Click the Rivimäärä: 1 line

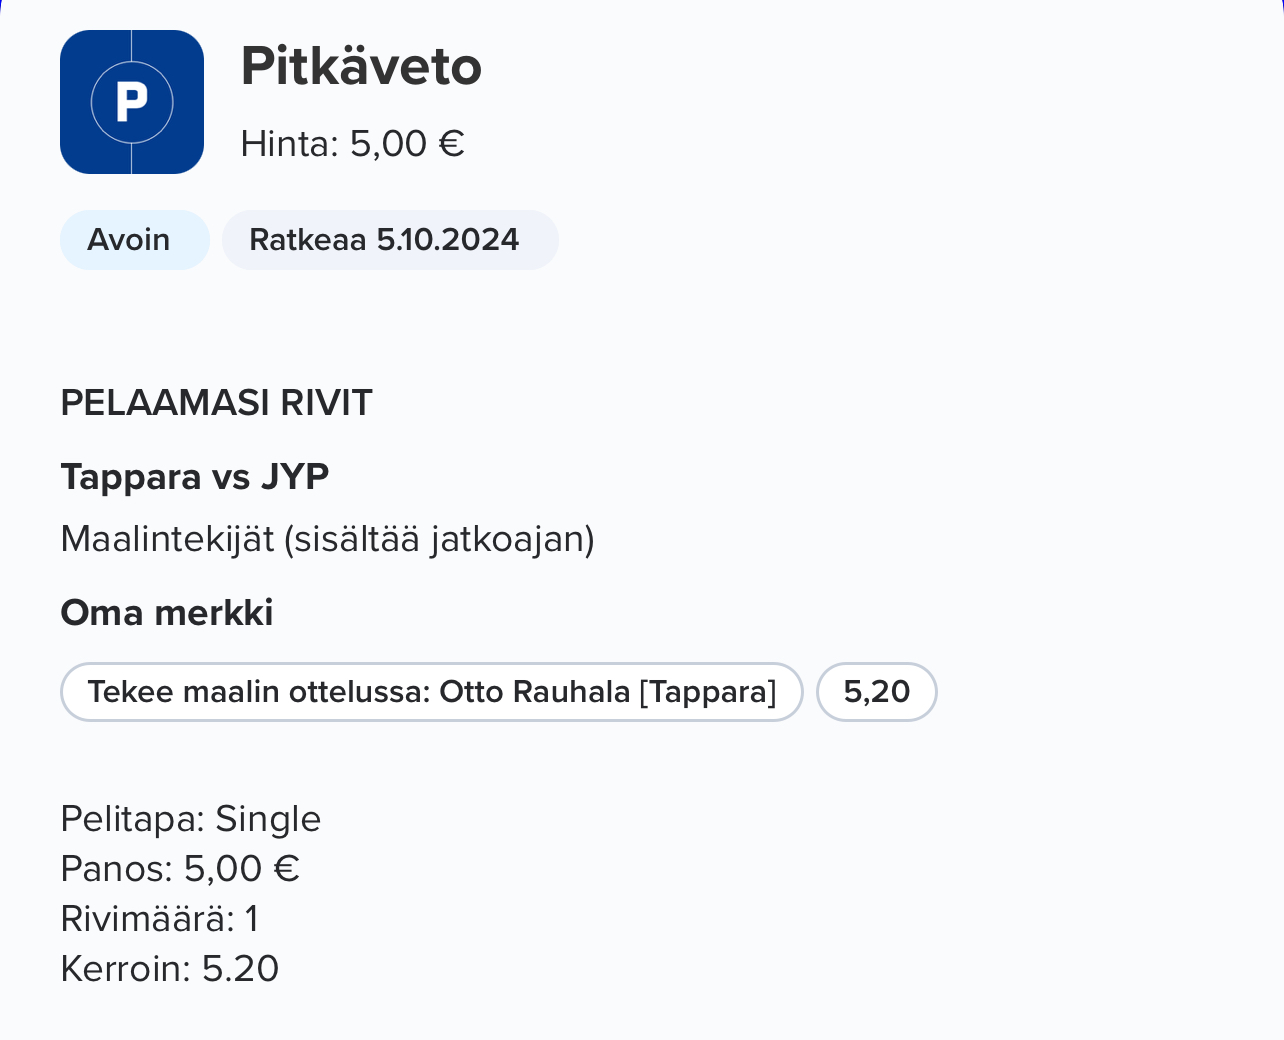pos(160,919)
